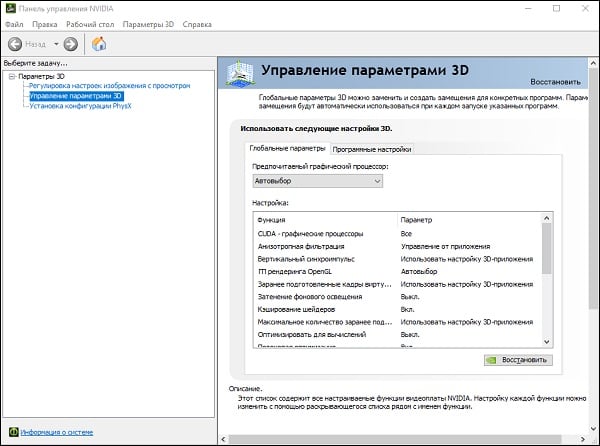Image resolution: width=600 pixels, height=446 pixels.
Task: Open the Файл menu
Action: (15, 23)
